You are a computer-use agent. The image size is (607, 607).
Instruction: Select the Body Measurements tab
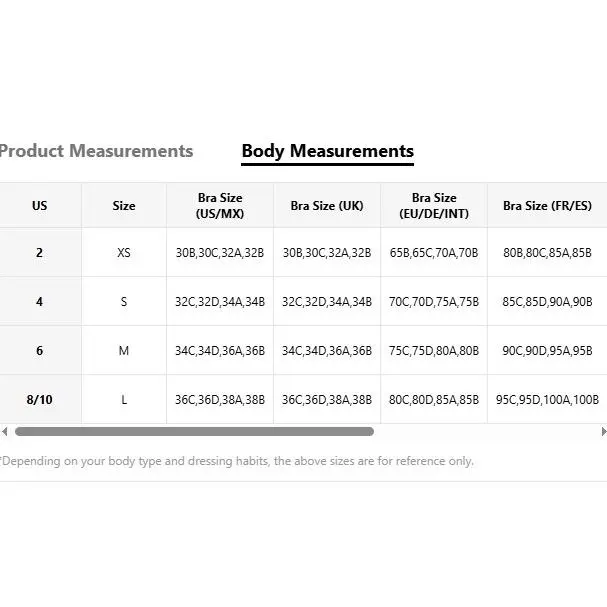pos(327,151)
